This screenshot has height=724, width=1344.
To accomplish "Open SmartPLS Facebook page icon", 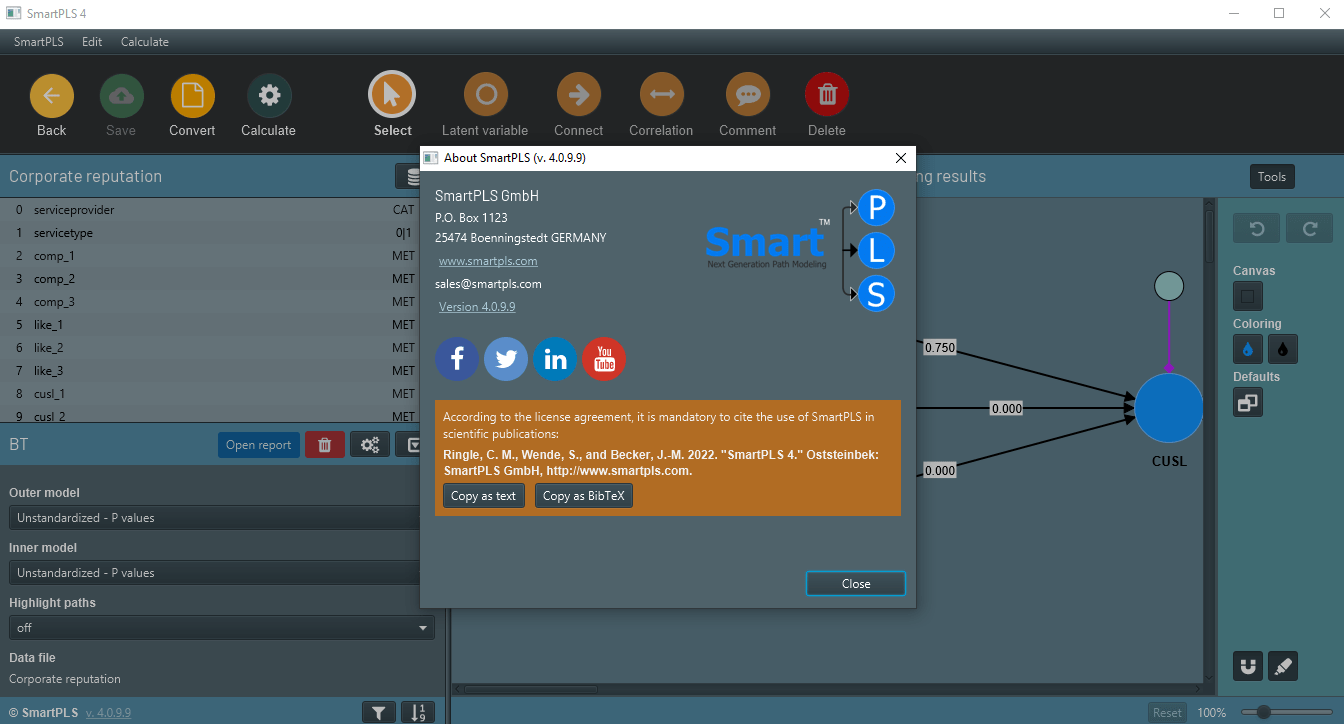I will pyautogui.click(x=457, y=359).
